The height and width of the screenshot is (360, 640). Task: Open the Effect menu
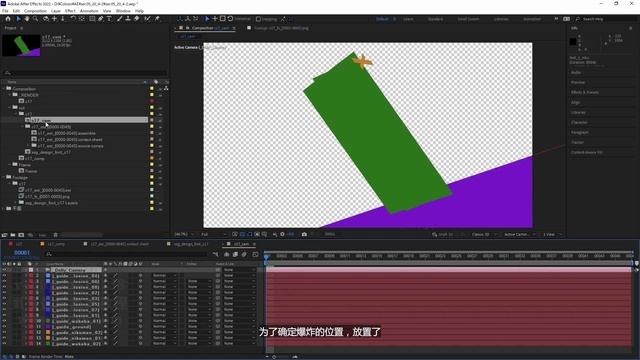point(70,11)
